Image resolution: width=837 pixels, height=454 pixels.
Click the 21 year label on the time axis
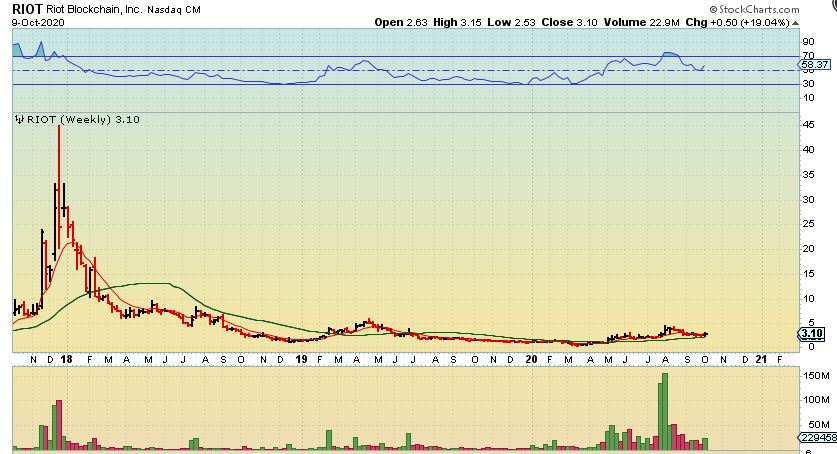pos(761,359)
